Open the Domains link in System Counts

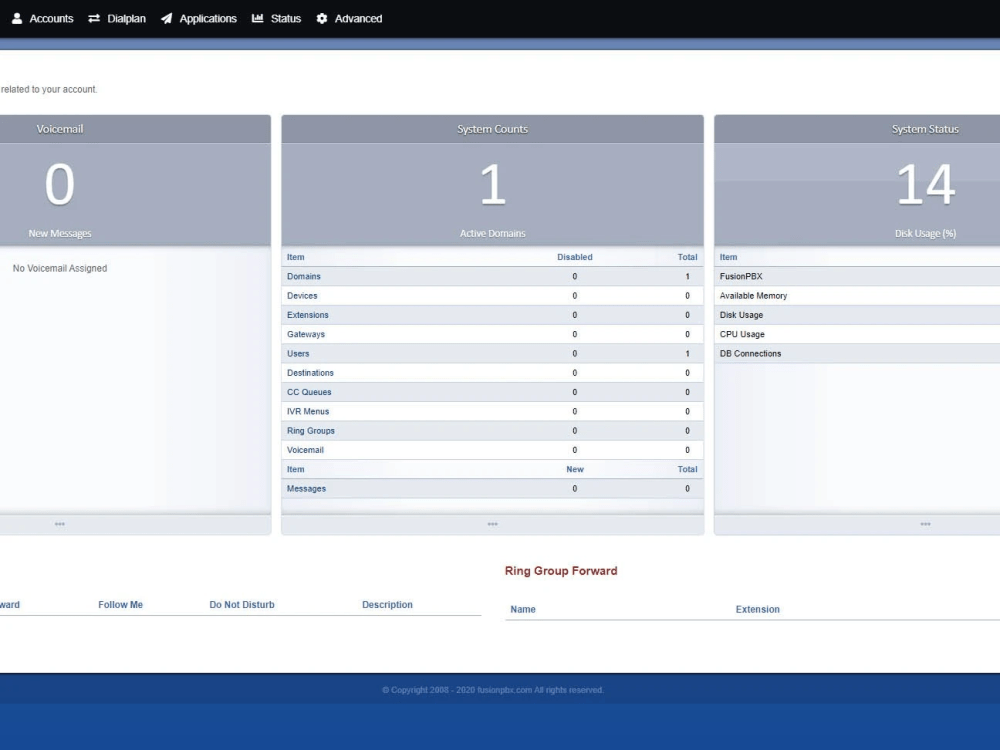[x=304, y=276]
